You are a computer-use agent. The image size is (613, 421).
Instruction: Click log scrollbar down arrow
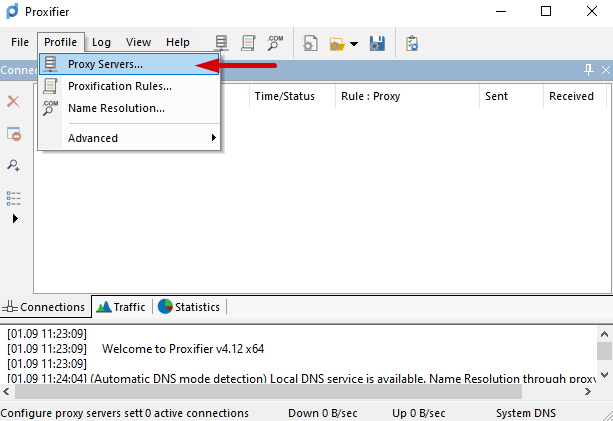[604, 375]
